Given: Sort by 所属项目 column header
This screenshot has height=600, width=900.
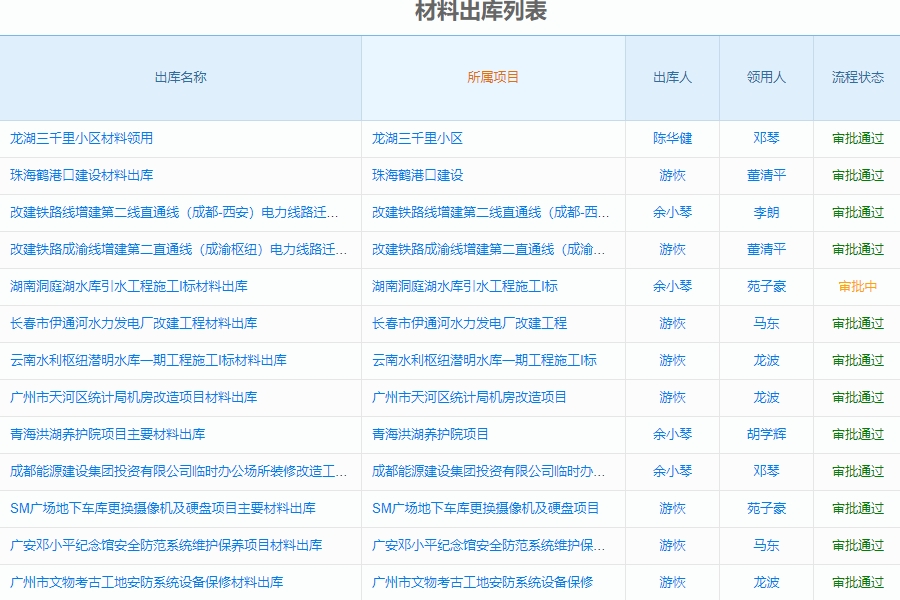Looking at the screenshot, I should coord(492,78).
